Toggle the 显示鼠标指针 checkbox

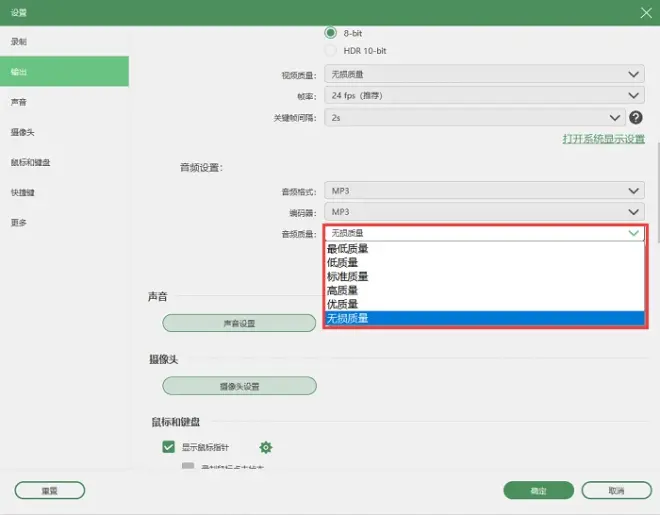click(x=168, y=447)
